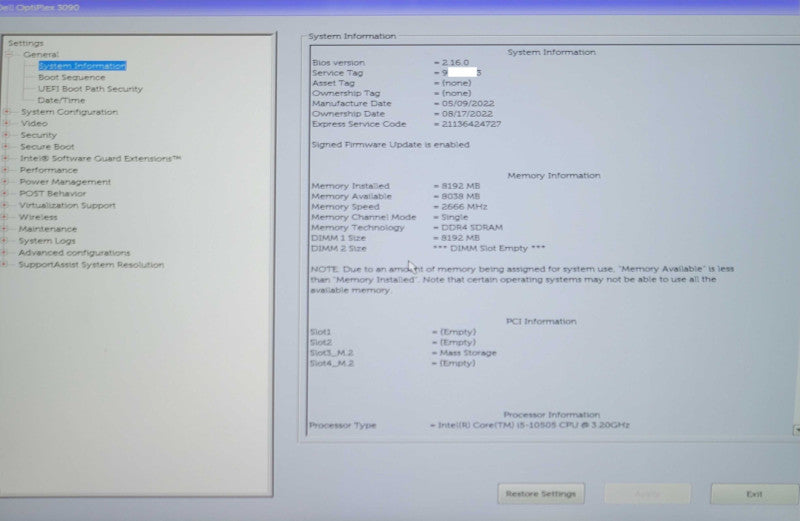Click the DIMM Slot Empty text
This screenshot has height=521, width=800.
click(489, 249)
